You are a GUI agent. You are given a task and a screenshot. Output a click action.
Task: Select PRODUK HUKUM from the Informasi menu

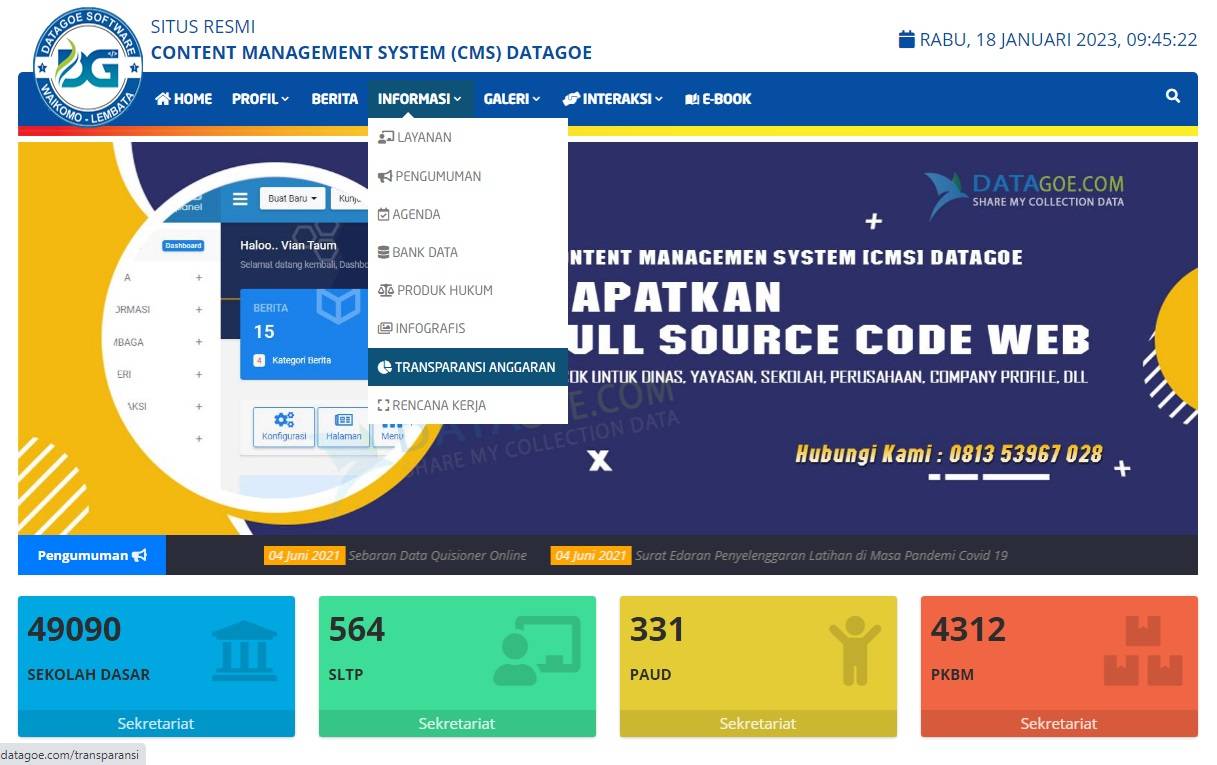tap(468, 290)
